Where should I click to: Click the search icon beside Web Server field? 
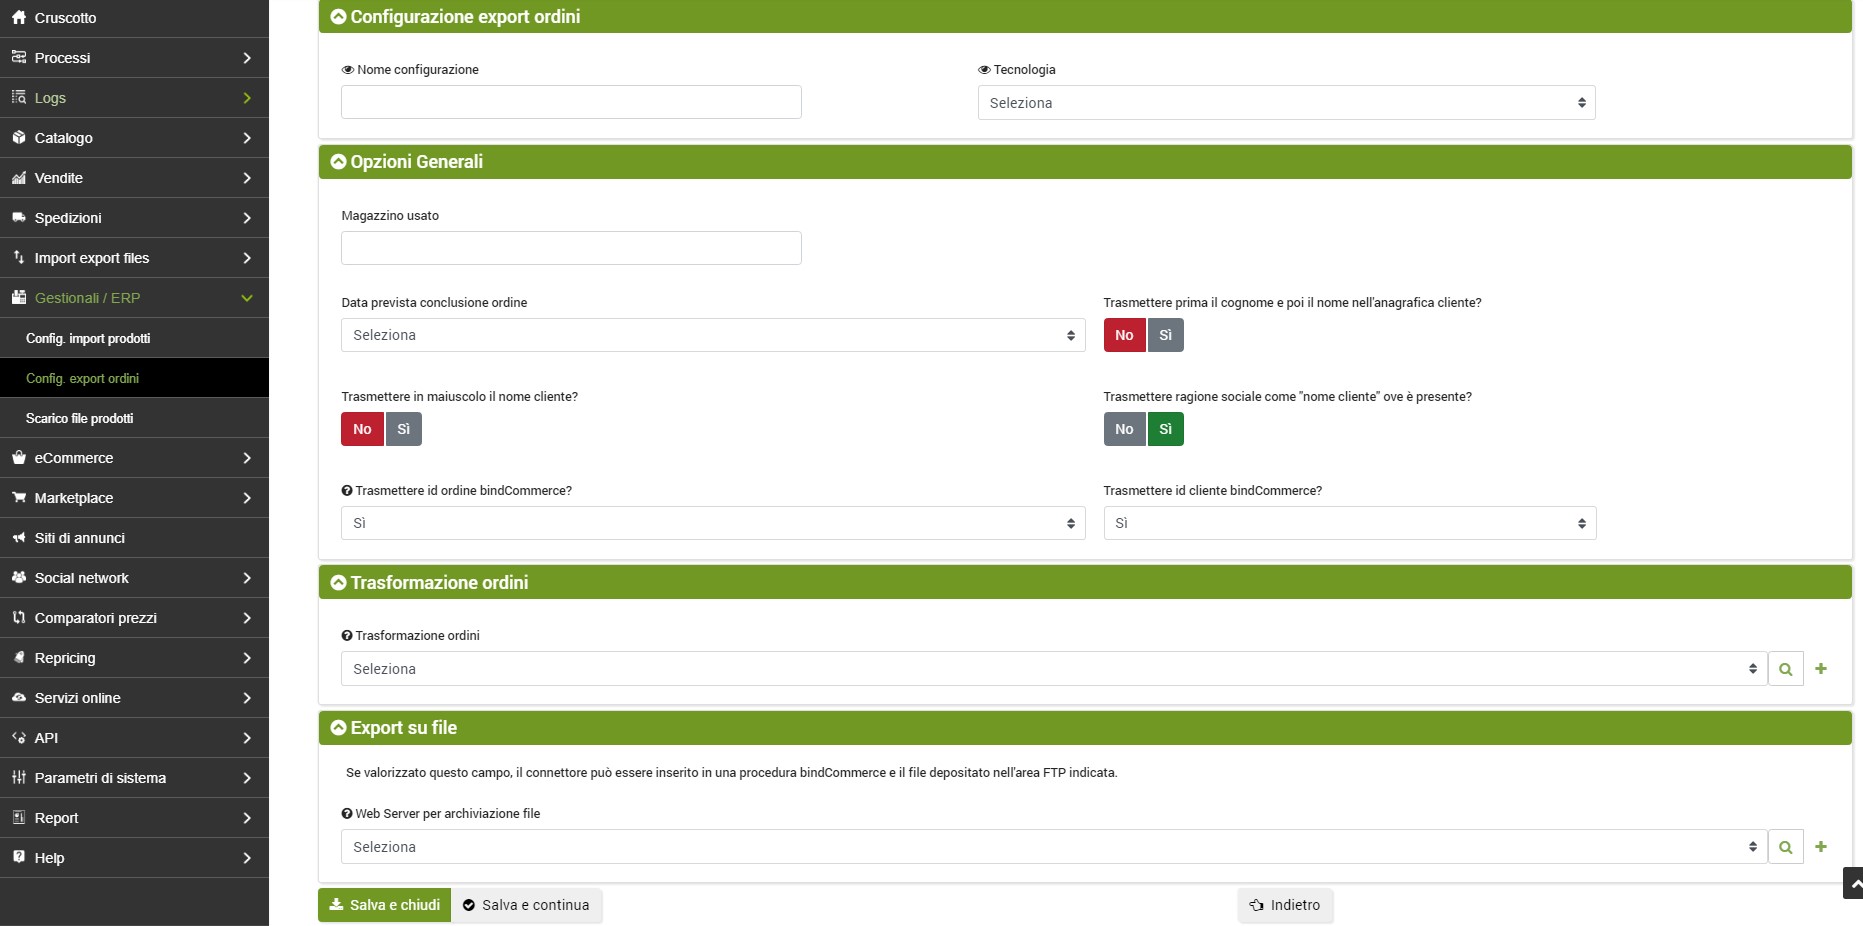pyautogui.click(x=1785, y=847)
